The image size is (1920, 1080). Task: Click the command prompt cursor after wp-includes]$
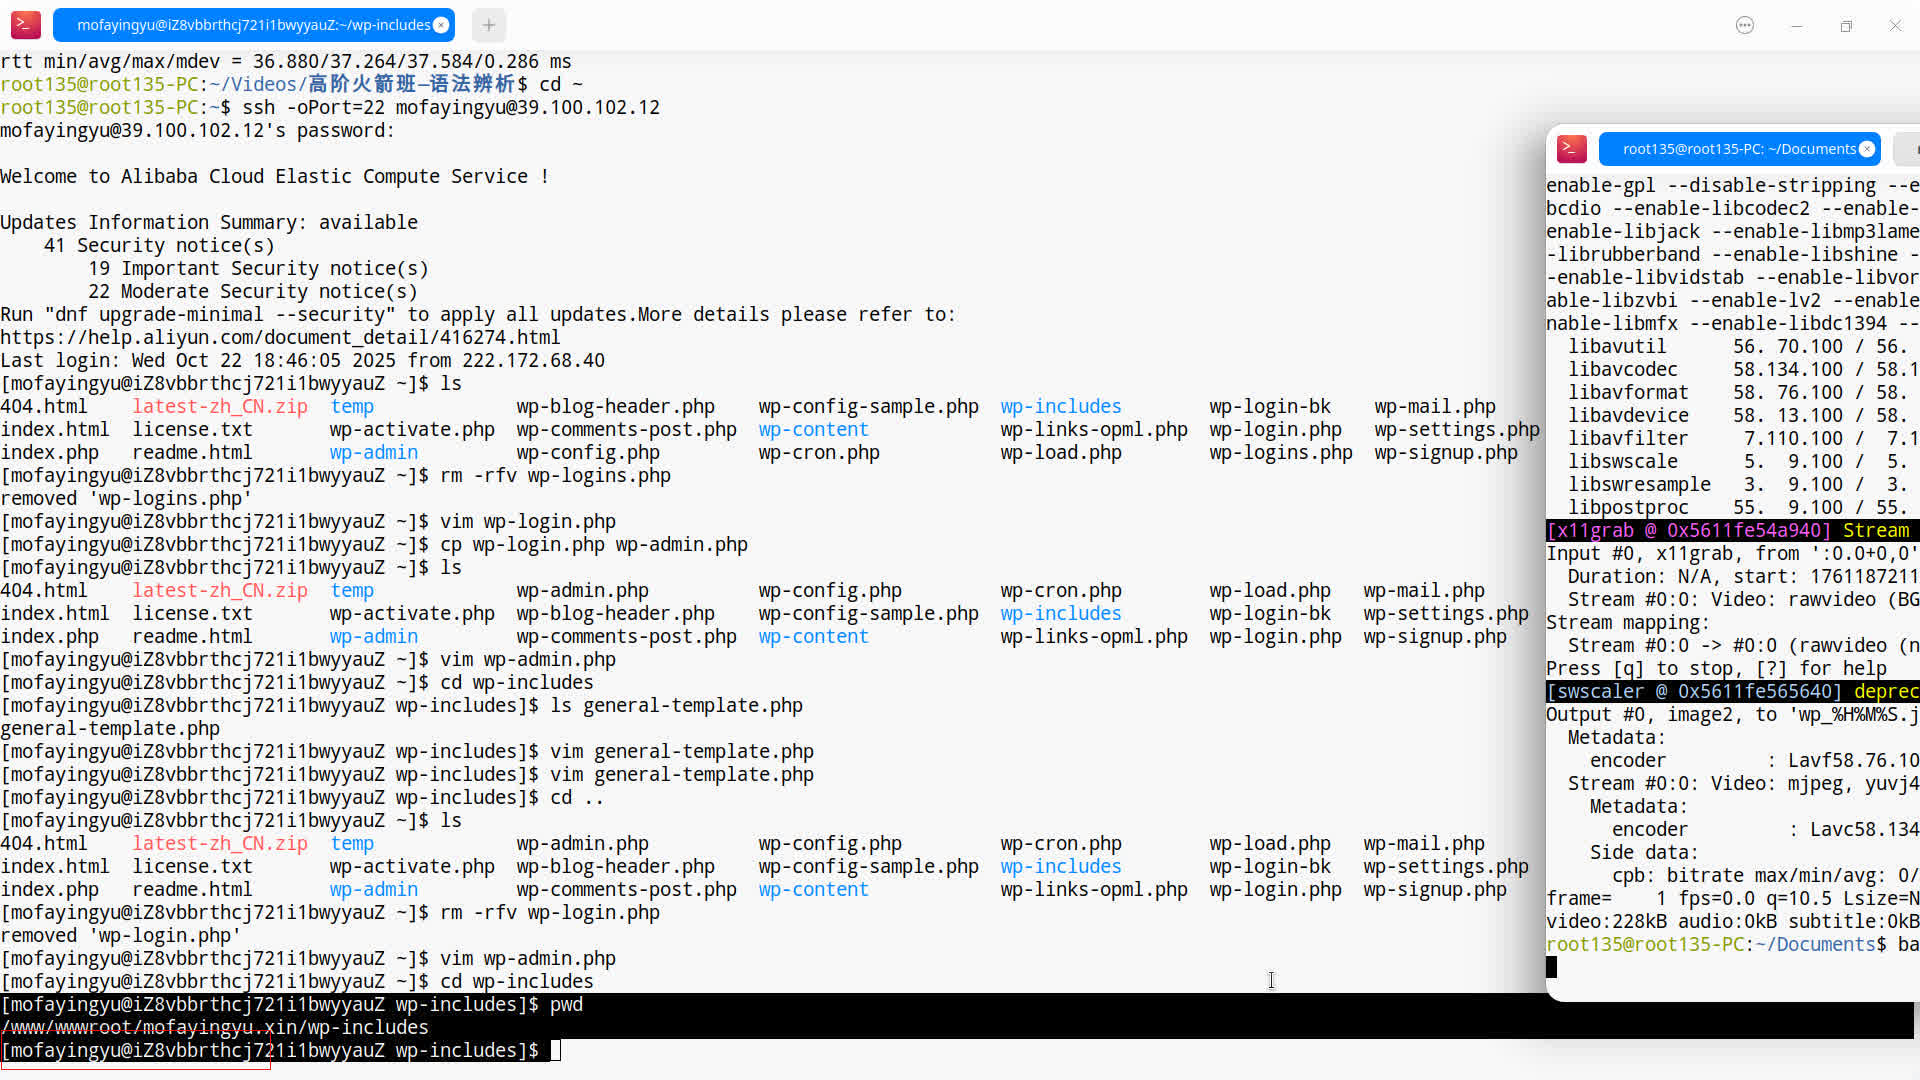tap(556, 1051)
